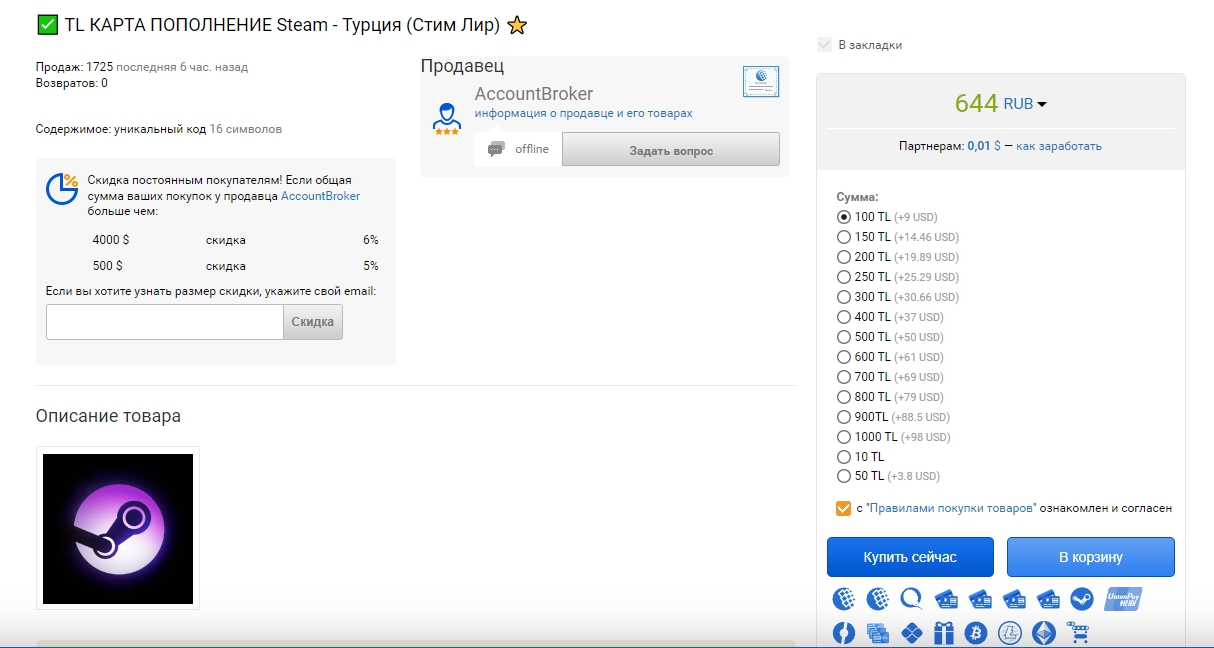1214x648 pixels.
Task: Pick the Litecoin payment icon
Action: [x=1010, y=632]
